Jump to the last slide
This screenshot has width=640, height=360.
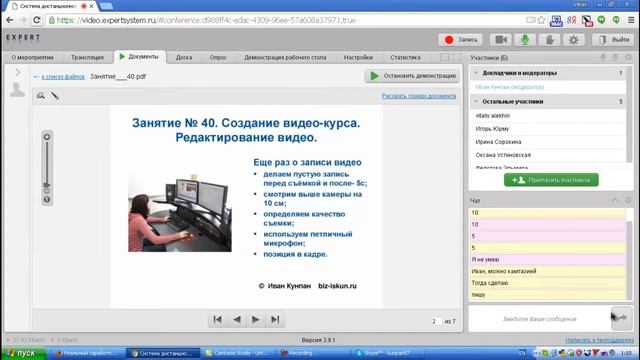pyautogui.click(x=275, y=320)
